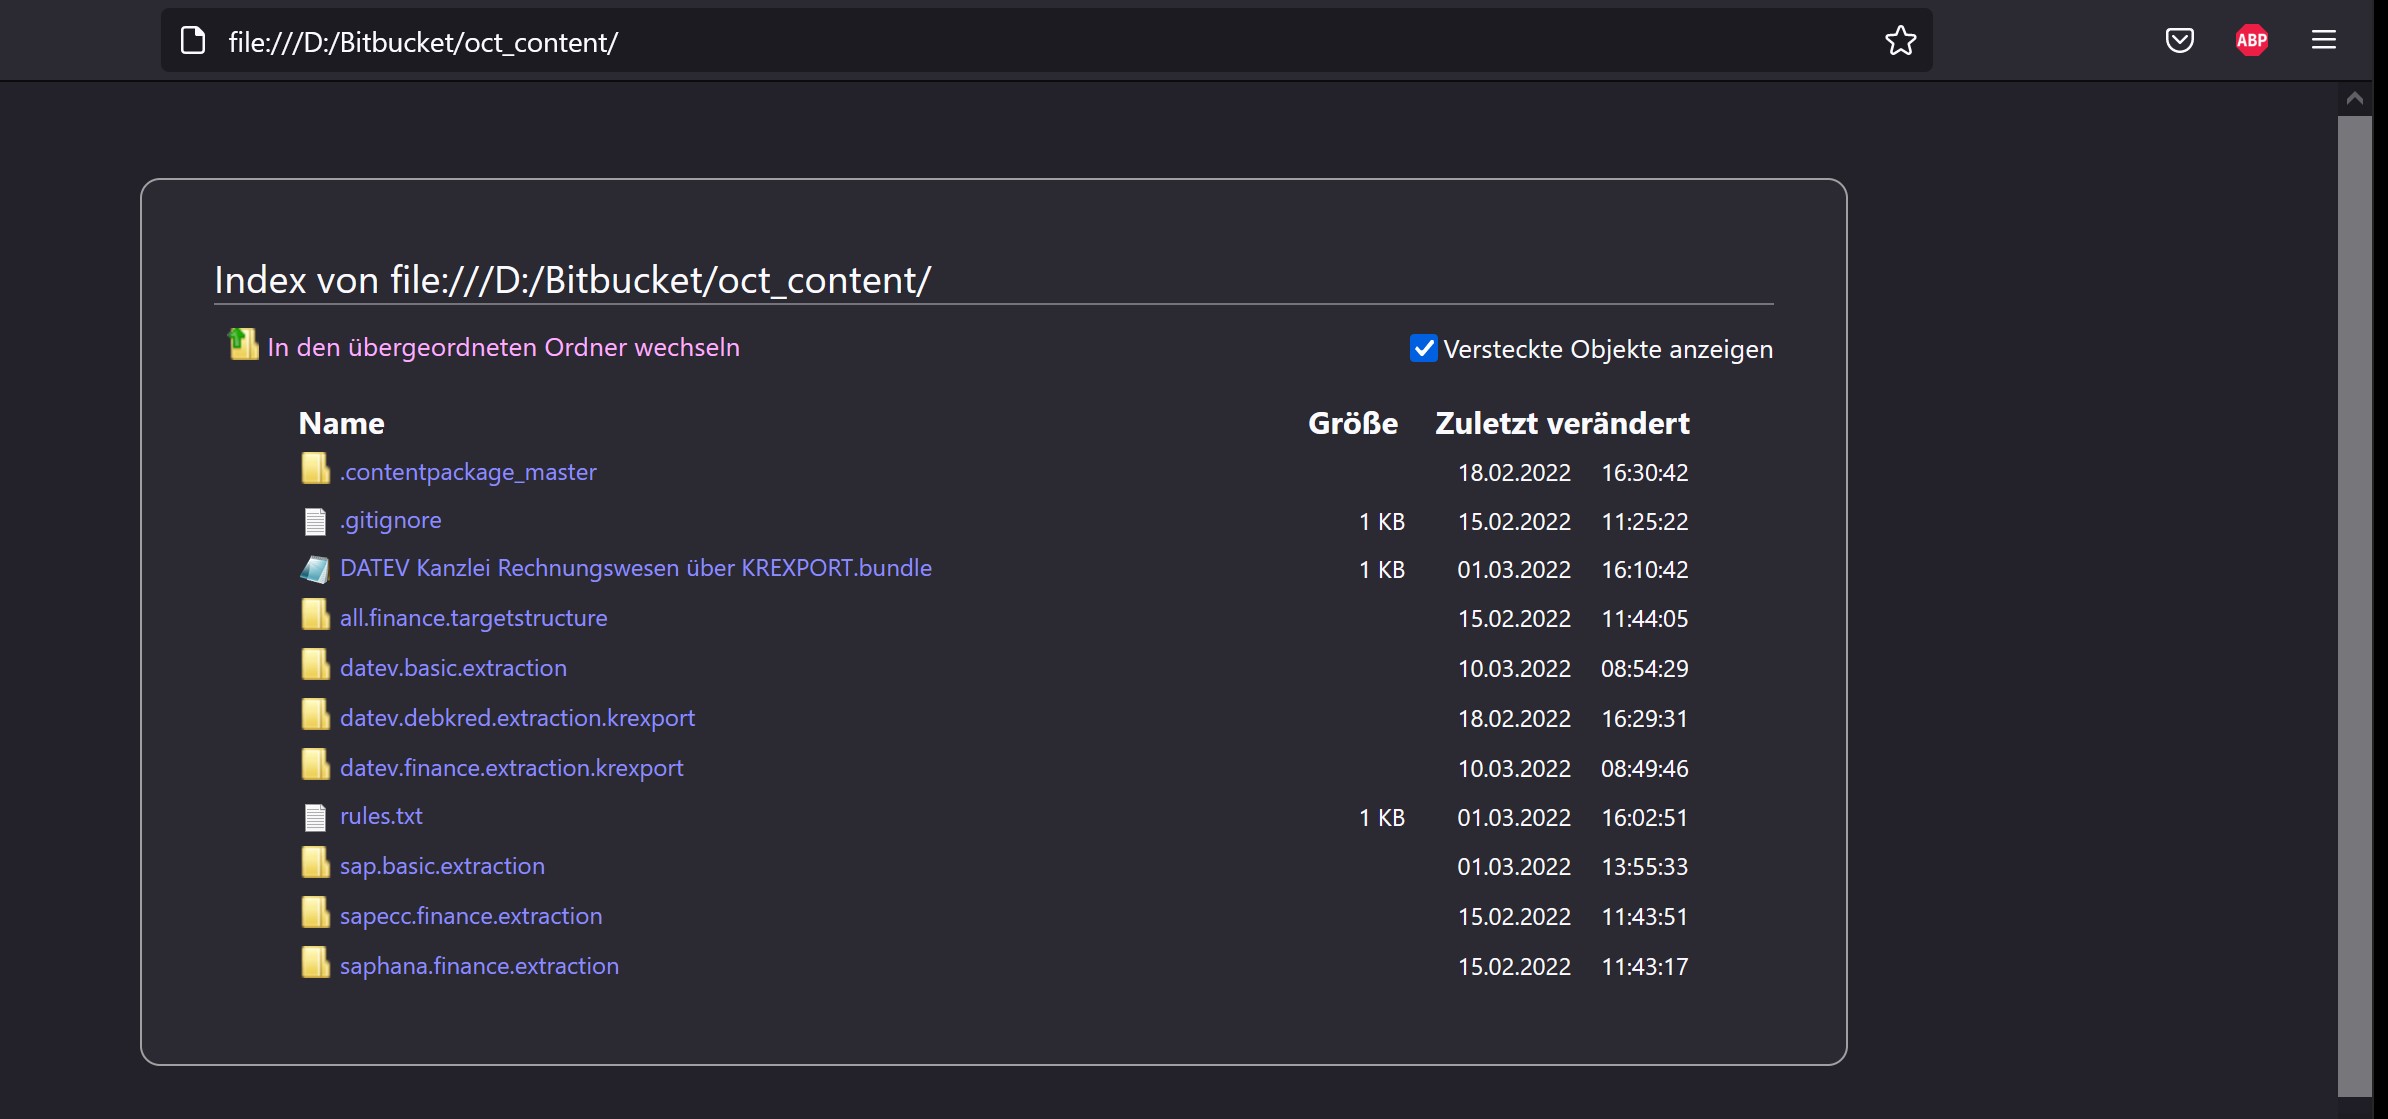Sort listing by the Name column header
The height and width of the screenshot is (1119, 2388).
[x=341, y=423]
